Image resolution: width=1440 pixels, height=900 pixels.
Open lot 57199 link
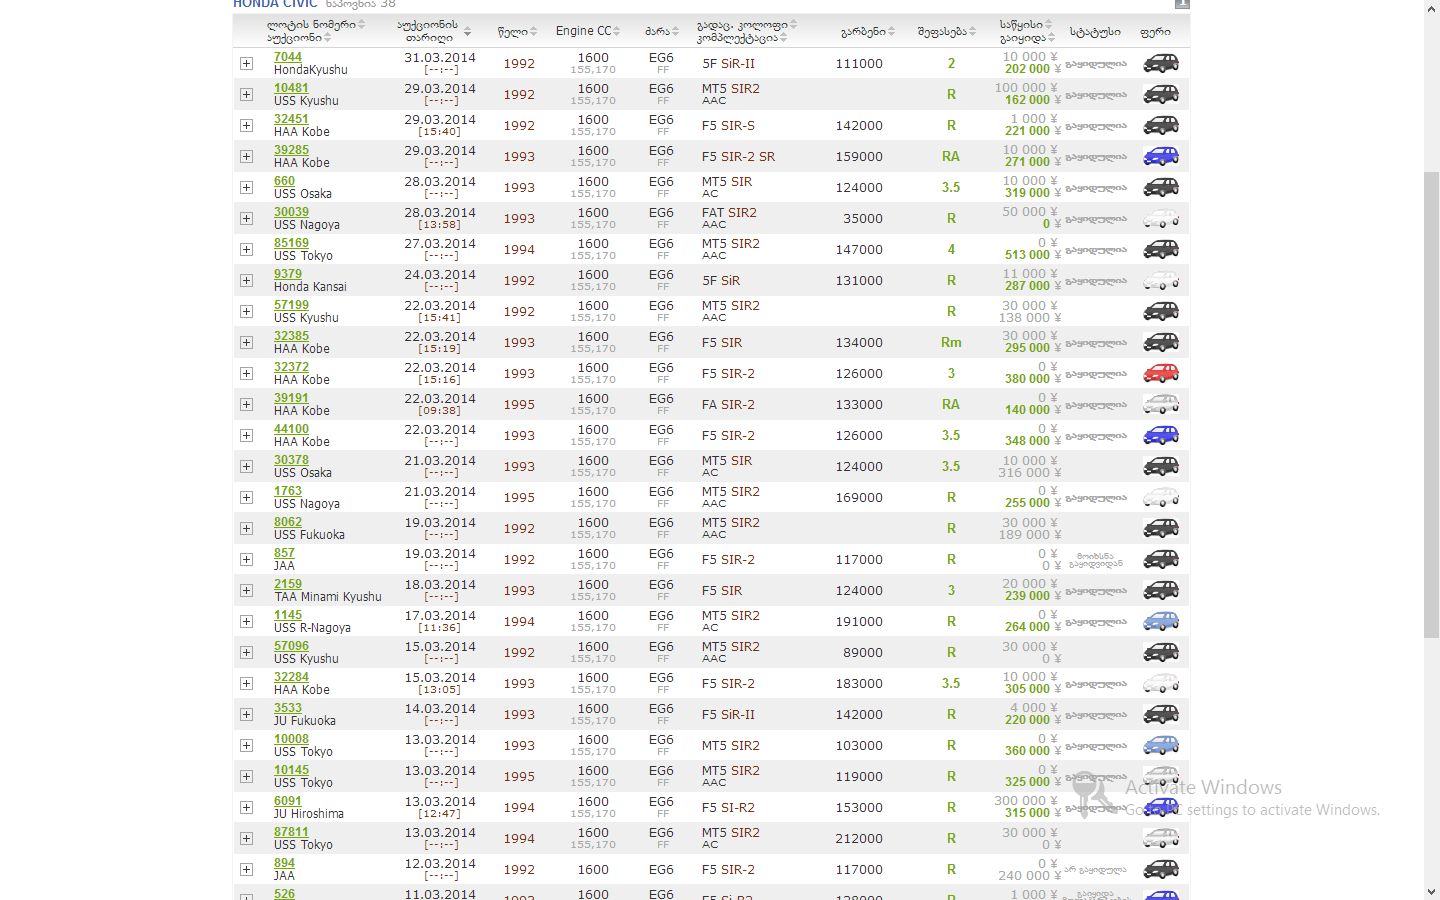pyautogui.click(x=291, y=305)
